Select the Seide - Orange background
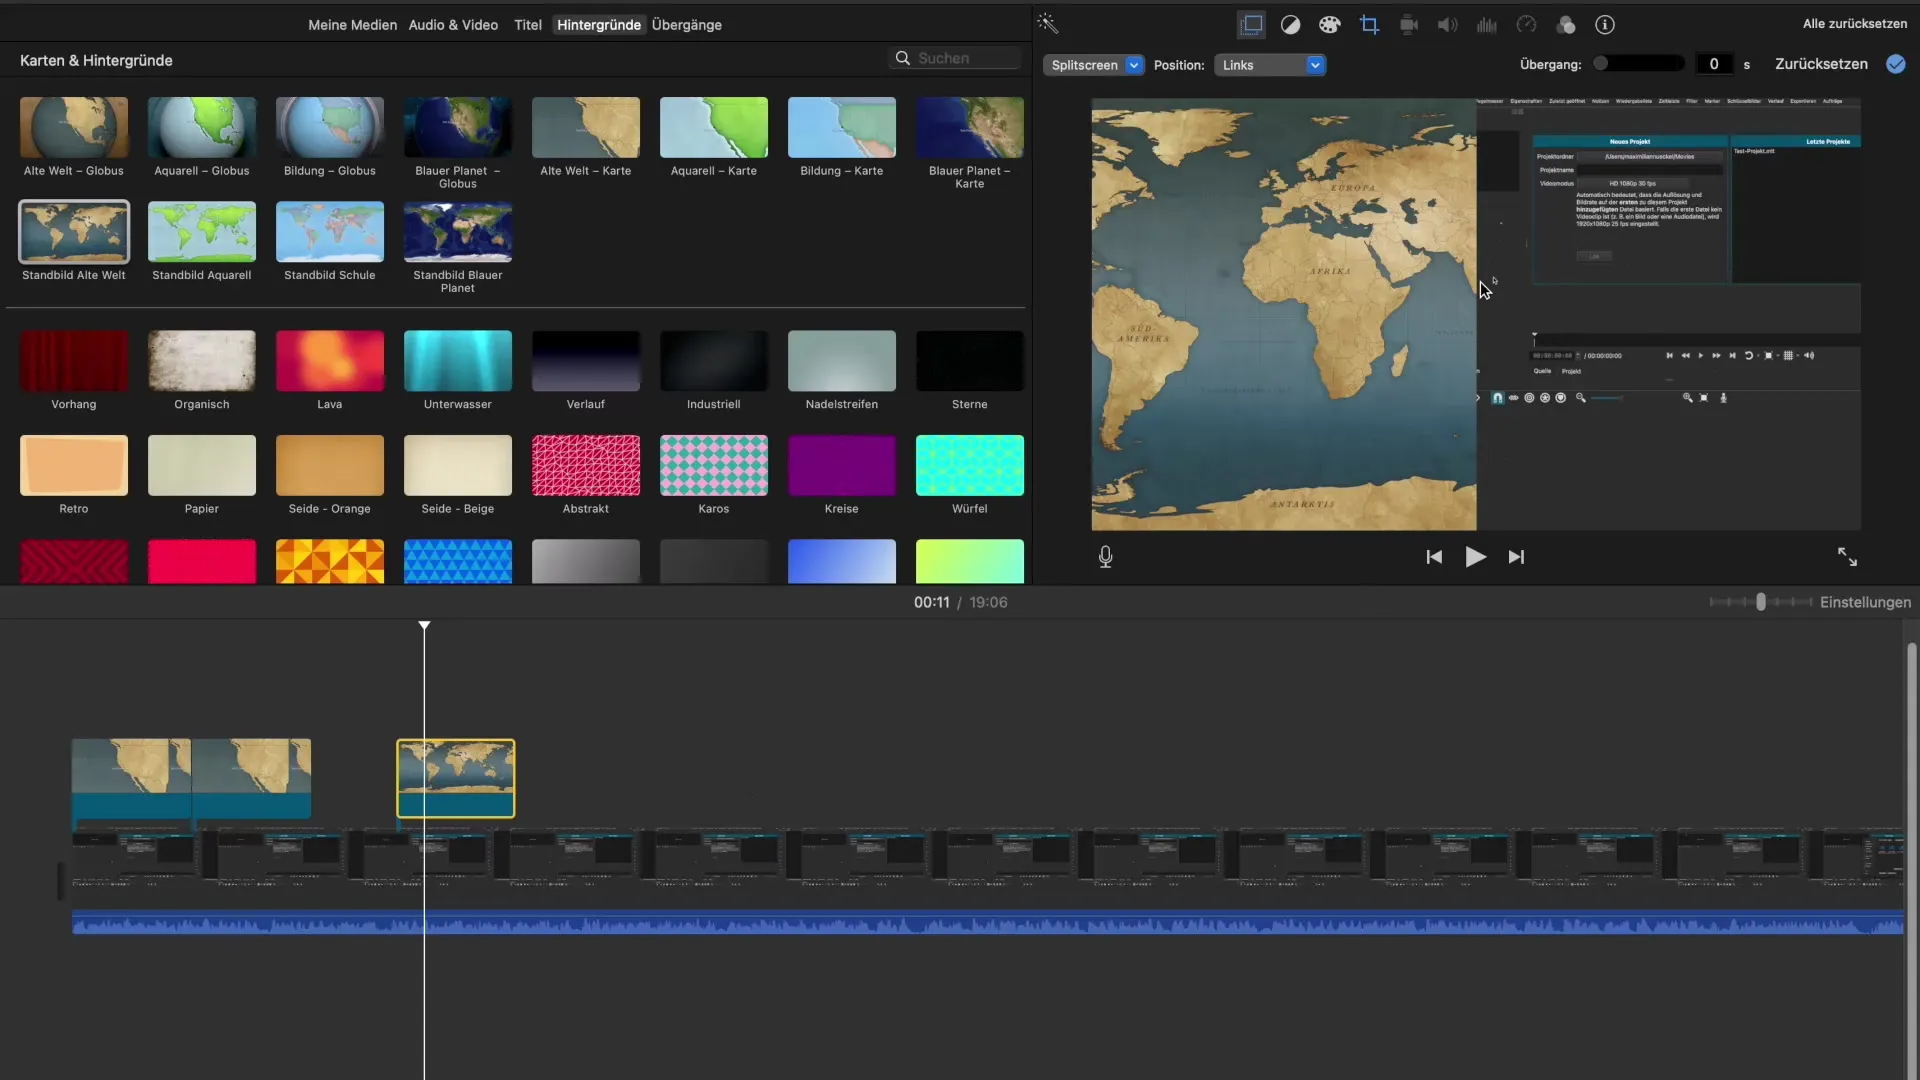The height and width of the screenshot is (1080, 1920). tap(330, 465)
